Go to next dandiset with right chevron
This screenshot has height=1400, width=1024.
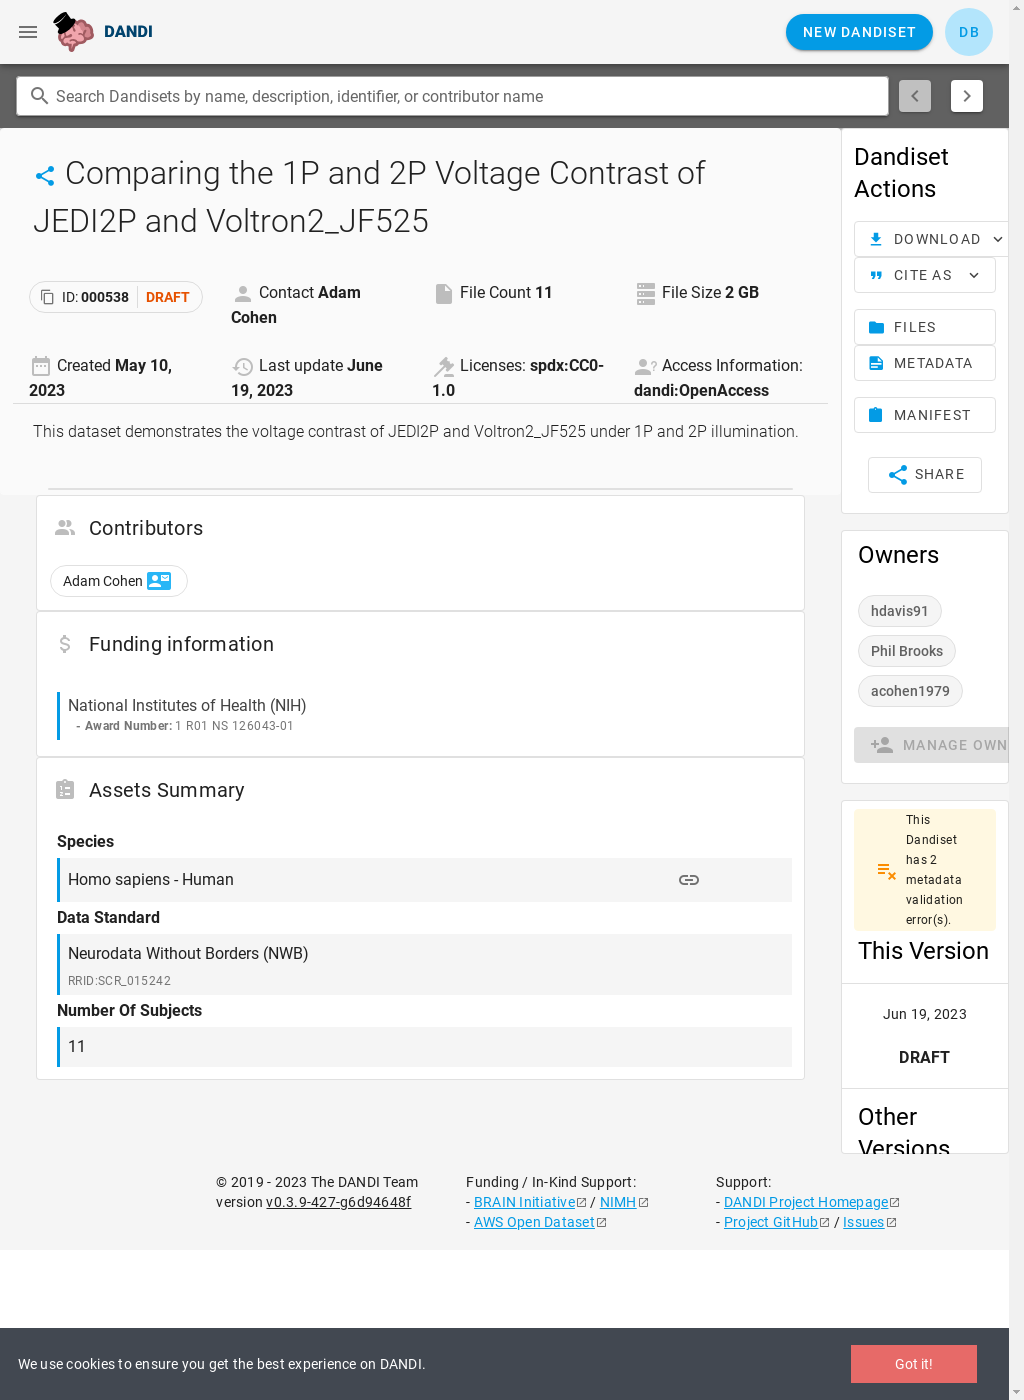click(967, 96)
